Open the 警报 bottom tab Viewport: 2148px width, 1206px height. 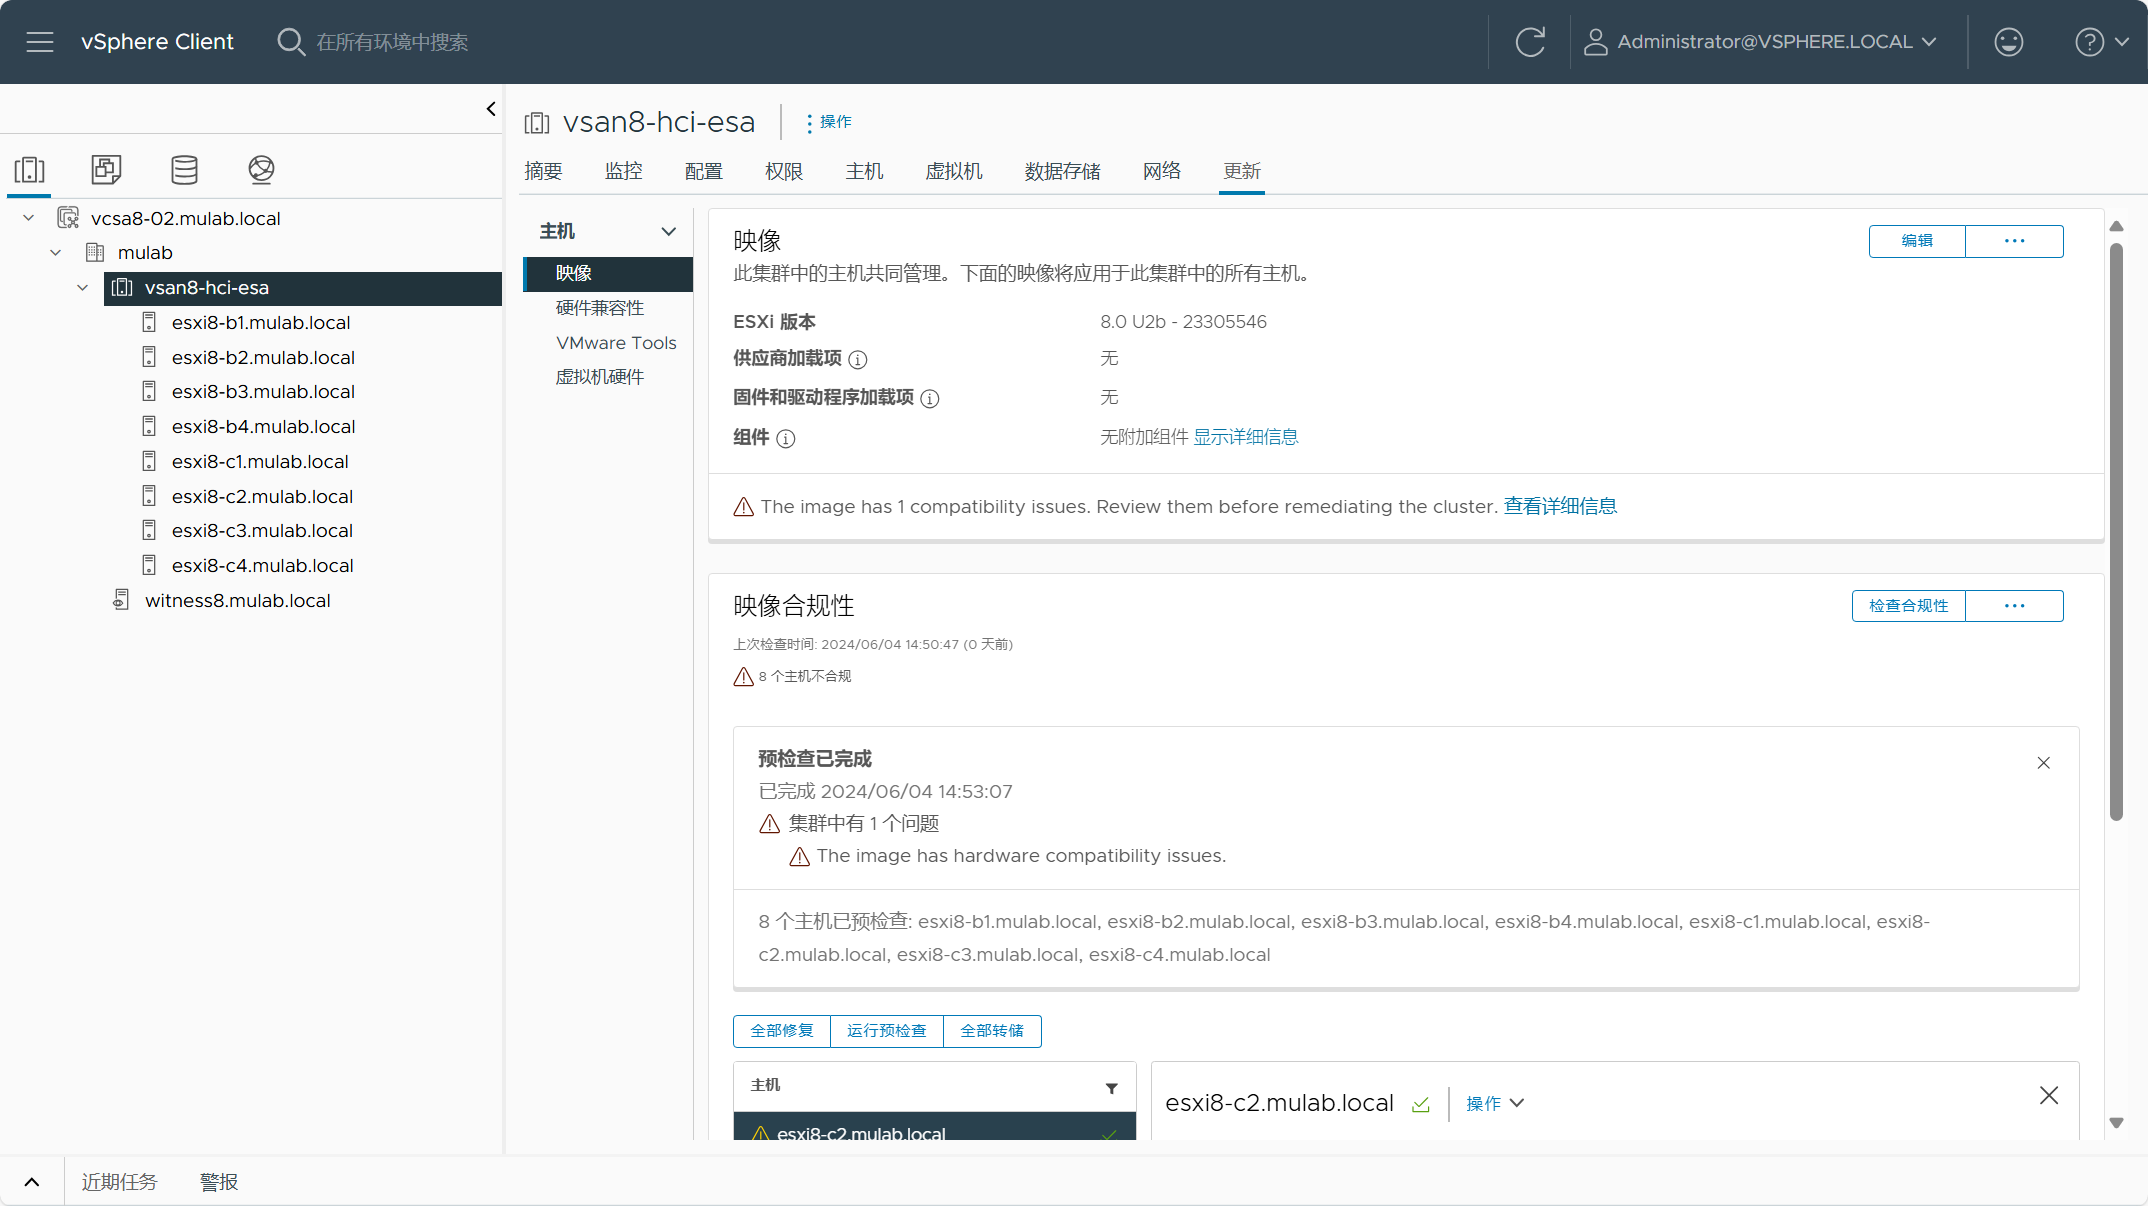pos(219,1182)
